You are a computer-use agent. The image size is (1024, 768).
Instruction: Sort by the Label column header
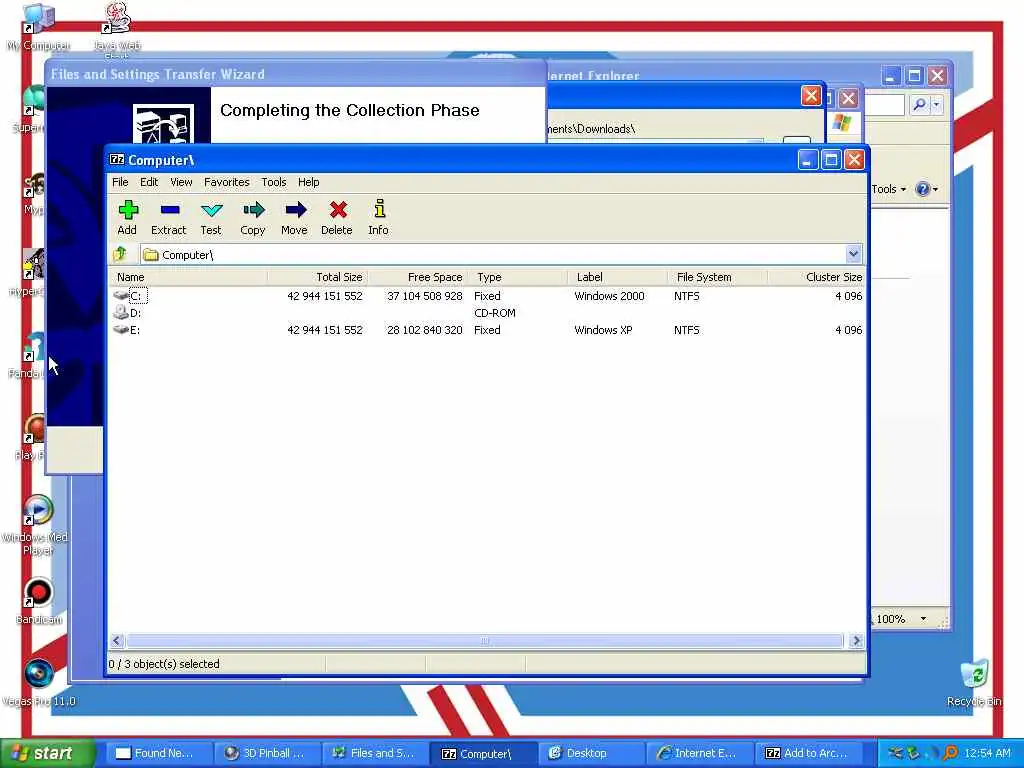617,277
